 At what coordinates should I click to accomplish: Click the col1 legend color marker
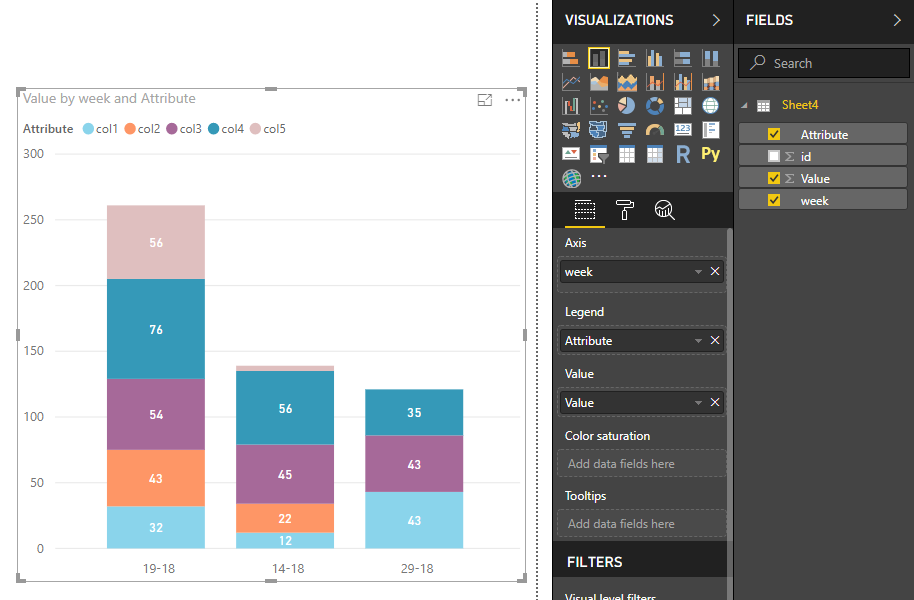click(x=88, y=129)
